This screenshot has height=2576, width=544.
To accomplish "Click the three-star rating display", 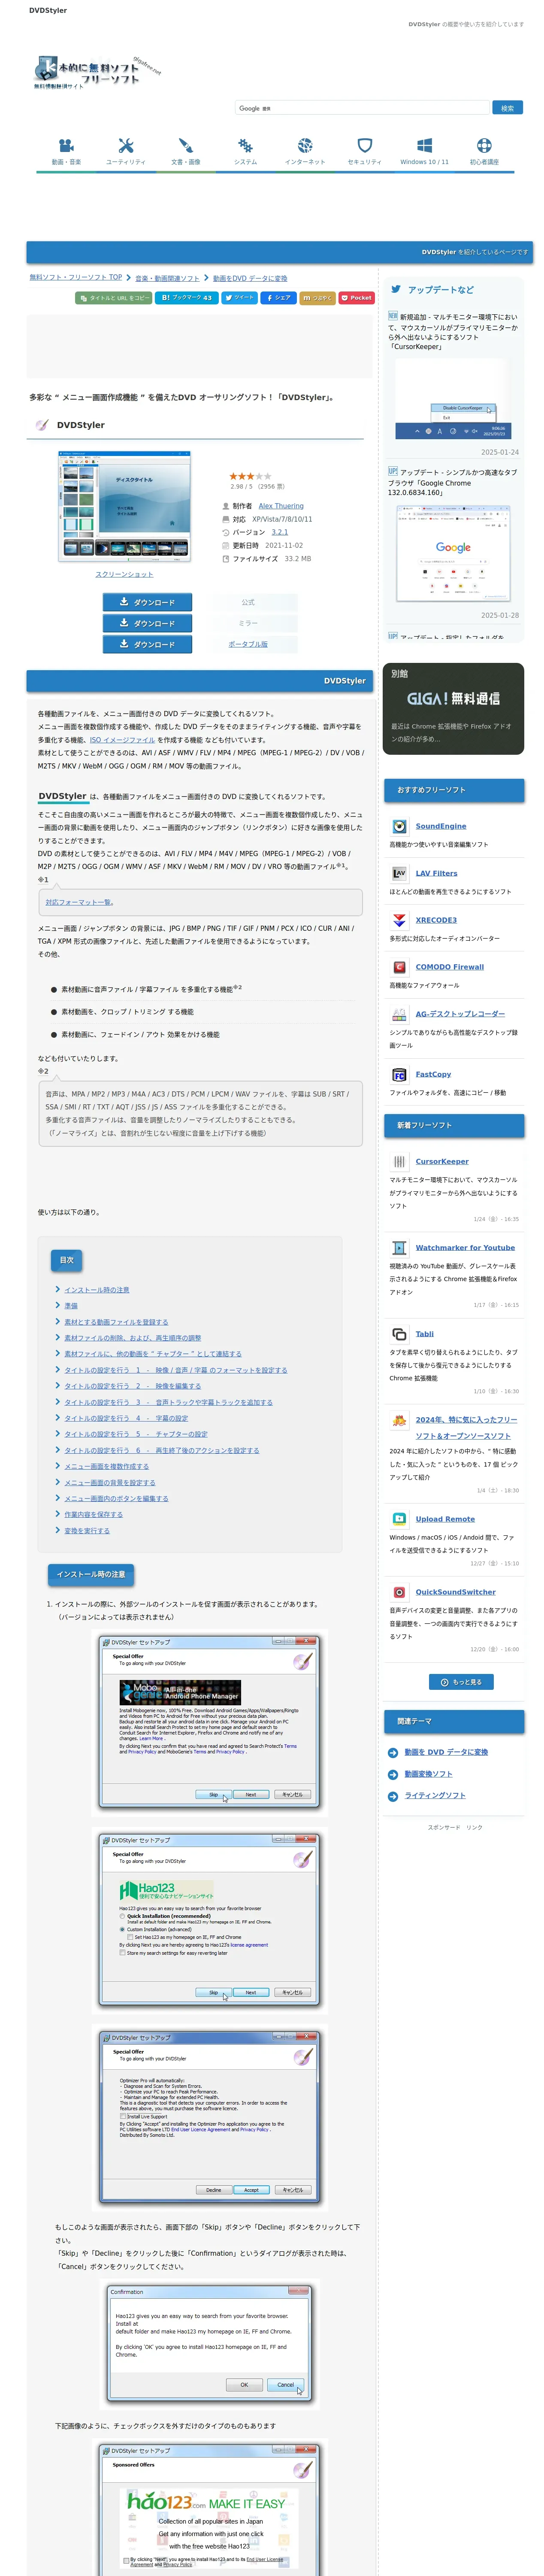I will click(250, 476).
